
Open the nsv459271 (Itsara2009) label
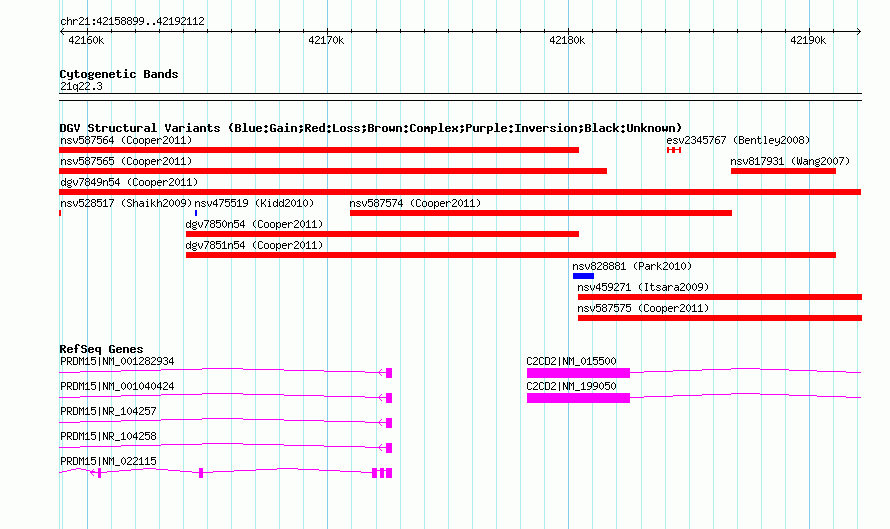click(x=643, y=287)
